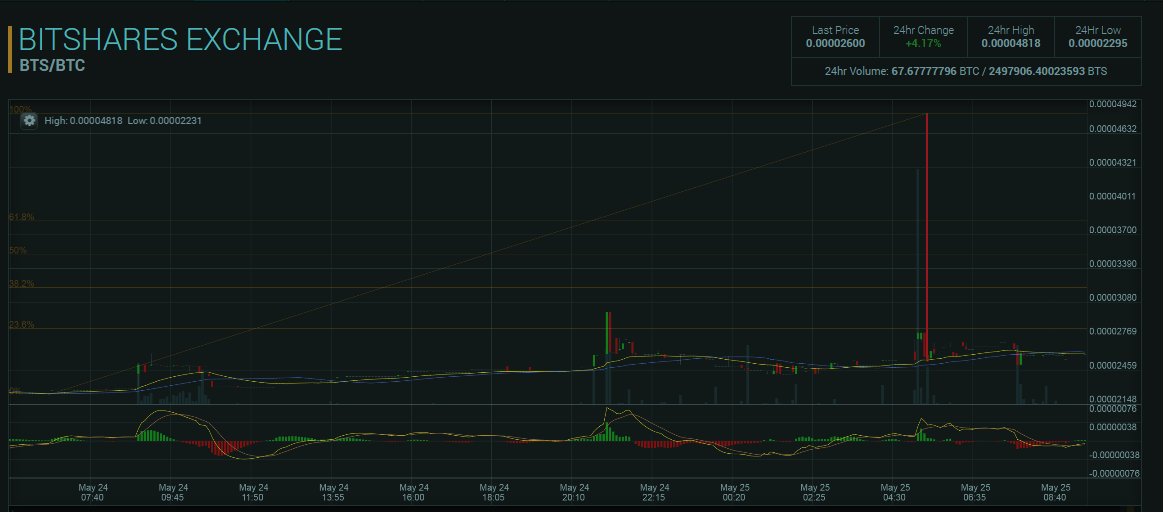Click the 23.6% Fibonacci level label
The width and height of the screenshot is (1163, 512).
(22, 324)
